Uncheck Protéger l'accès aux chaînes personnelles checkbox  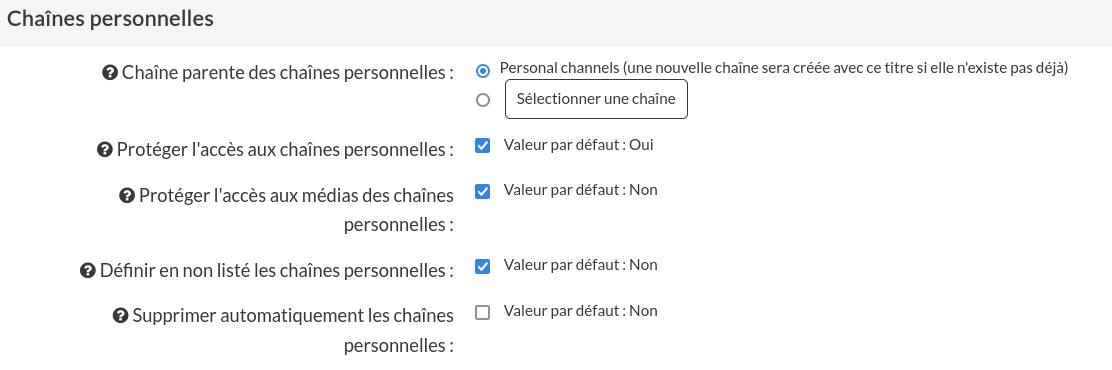[482, 145]
